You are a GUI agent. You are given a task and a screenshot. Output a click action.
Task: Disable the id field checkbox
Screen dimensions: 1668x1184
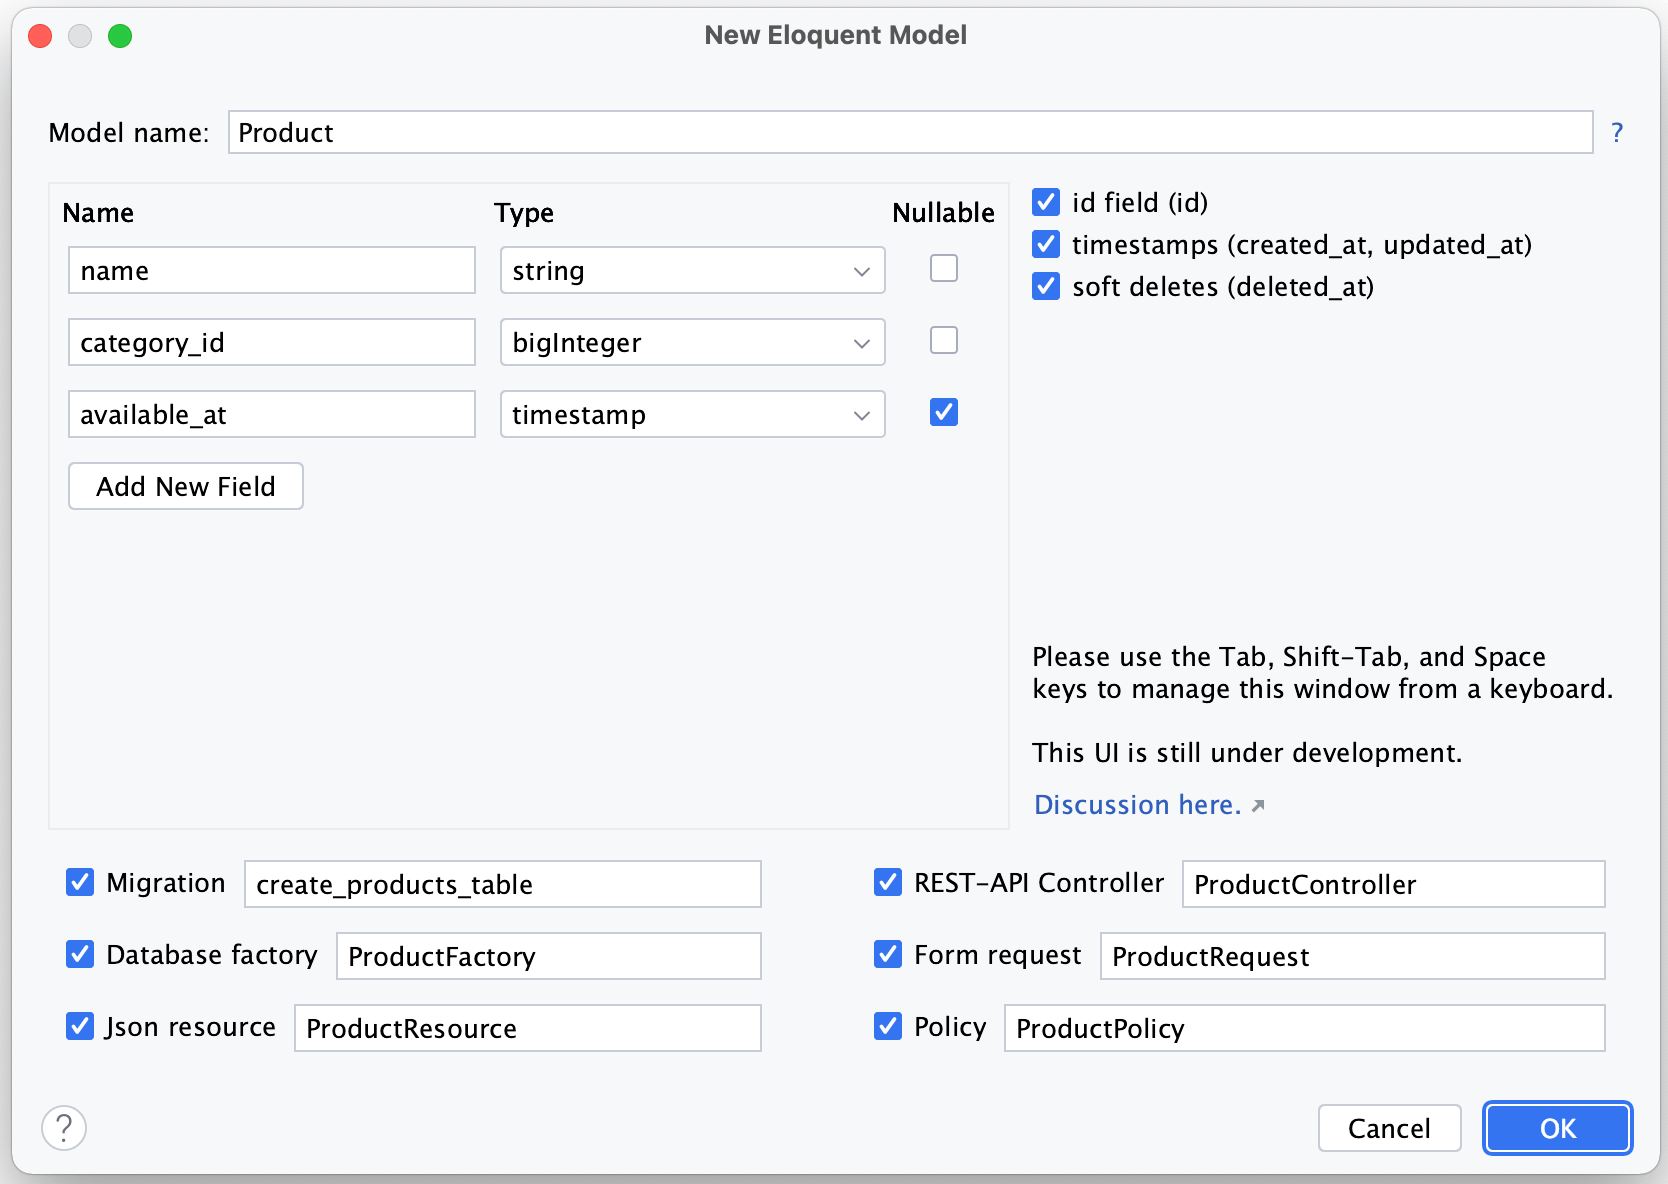(x=1046, y=203)
